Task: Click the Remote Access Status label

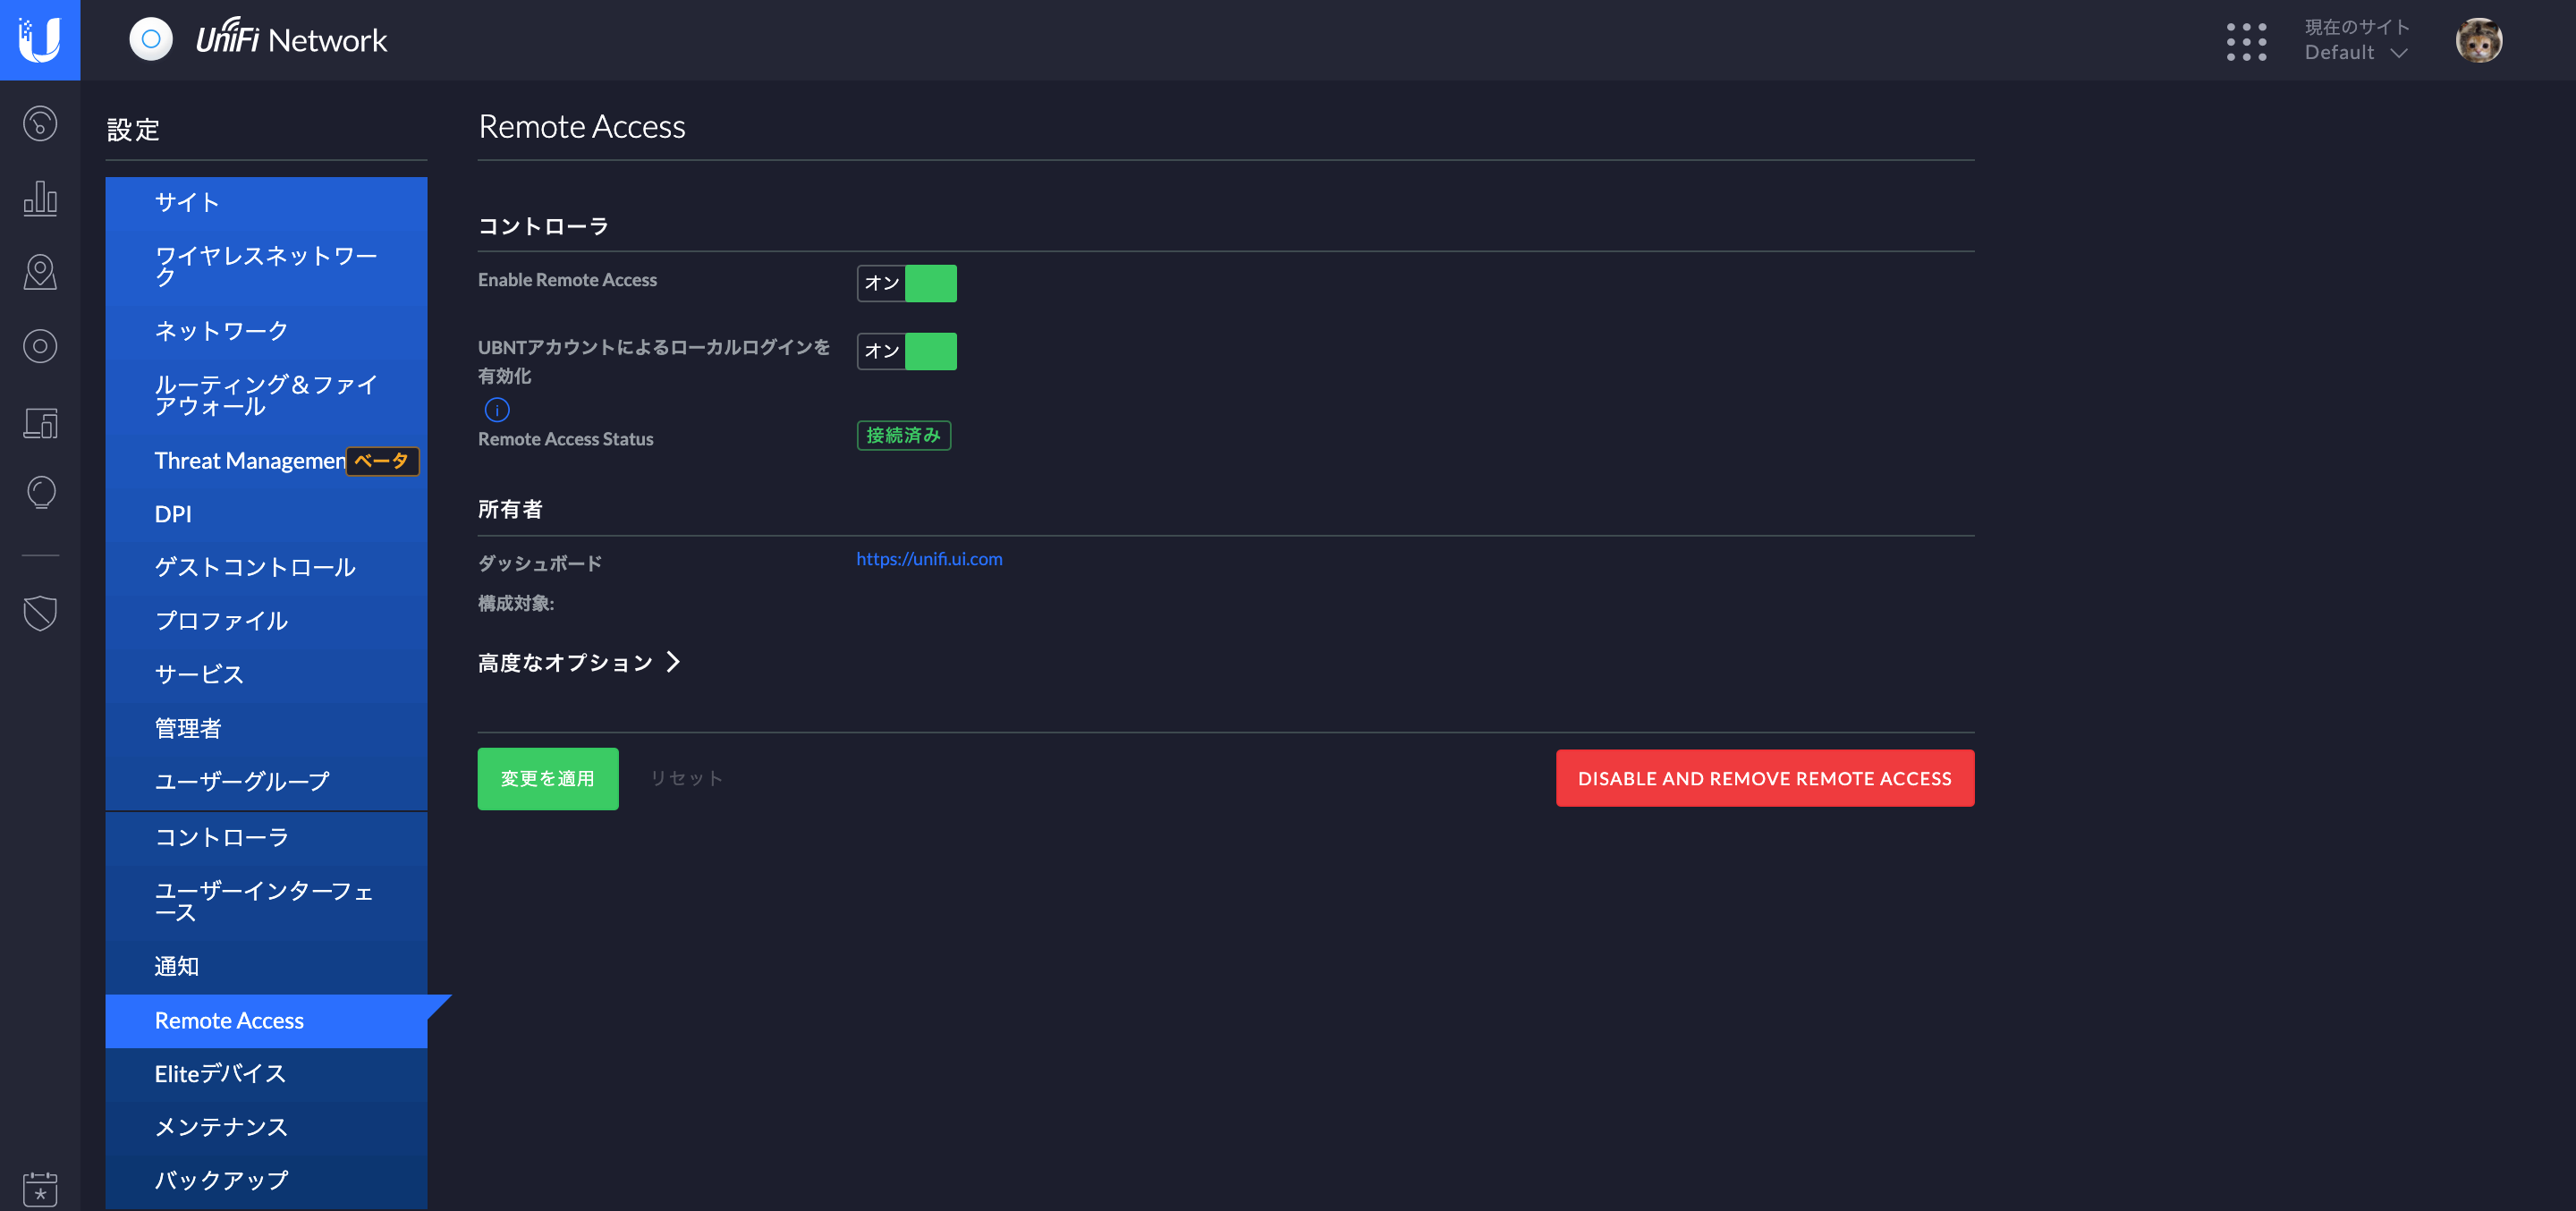Action: 566,439
